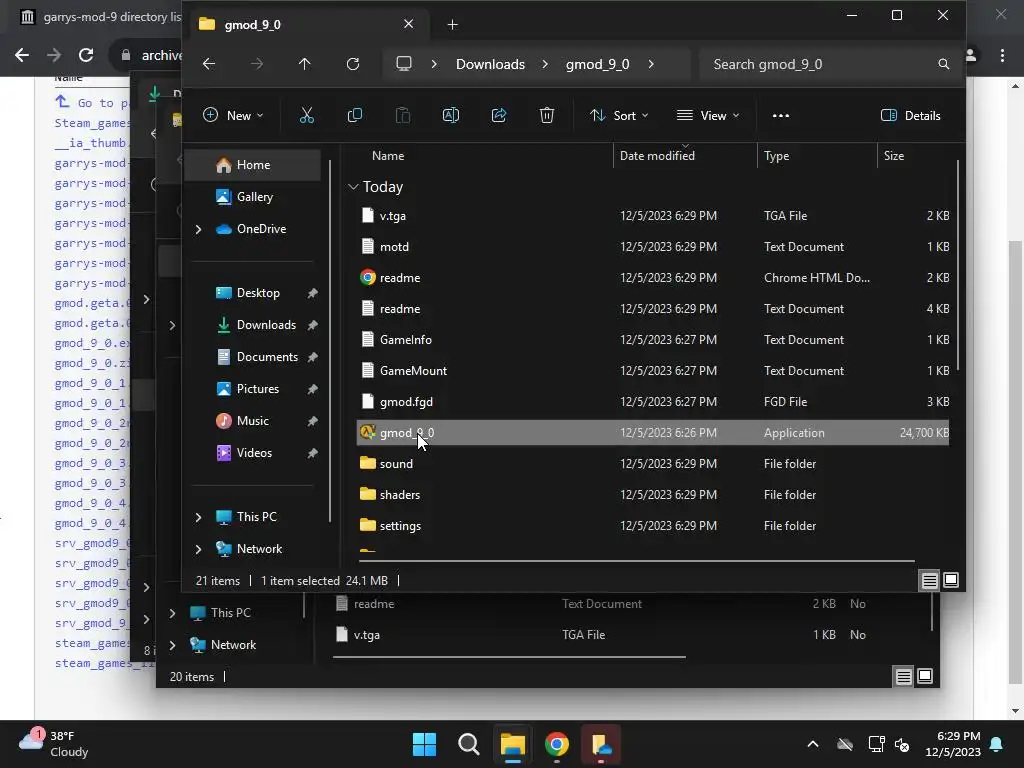Viewport: 1024px width, 768px height.
Task: Collapse the Today group
Action: [x=353, y=187]
